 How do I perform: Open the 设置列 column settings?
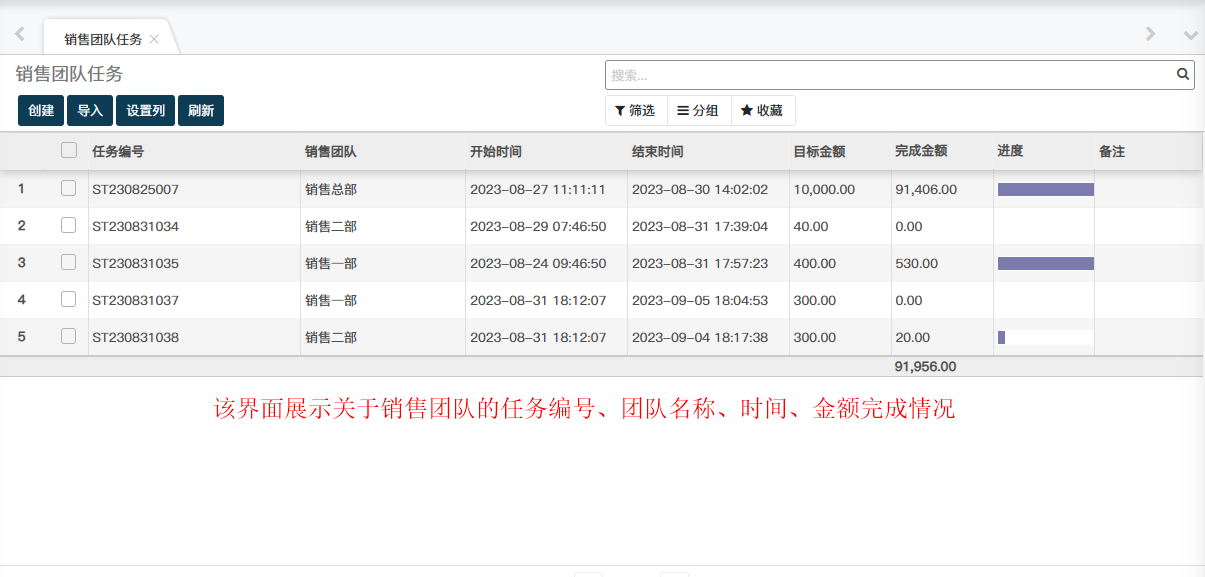click(x=146, y=111)
